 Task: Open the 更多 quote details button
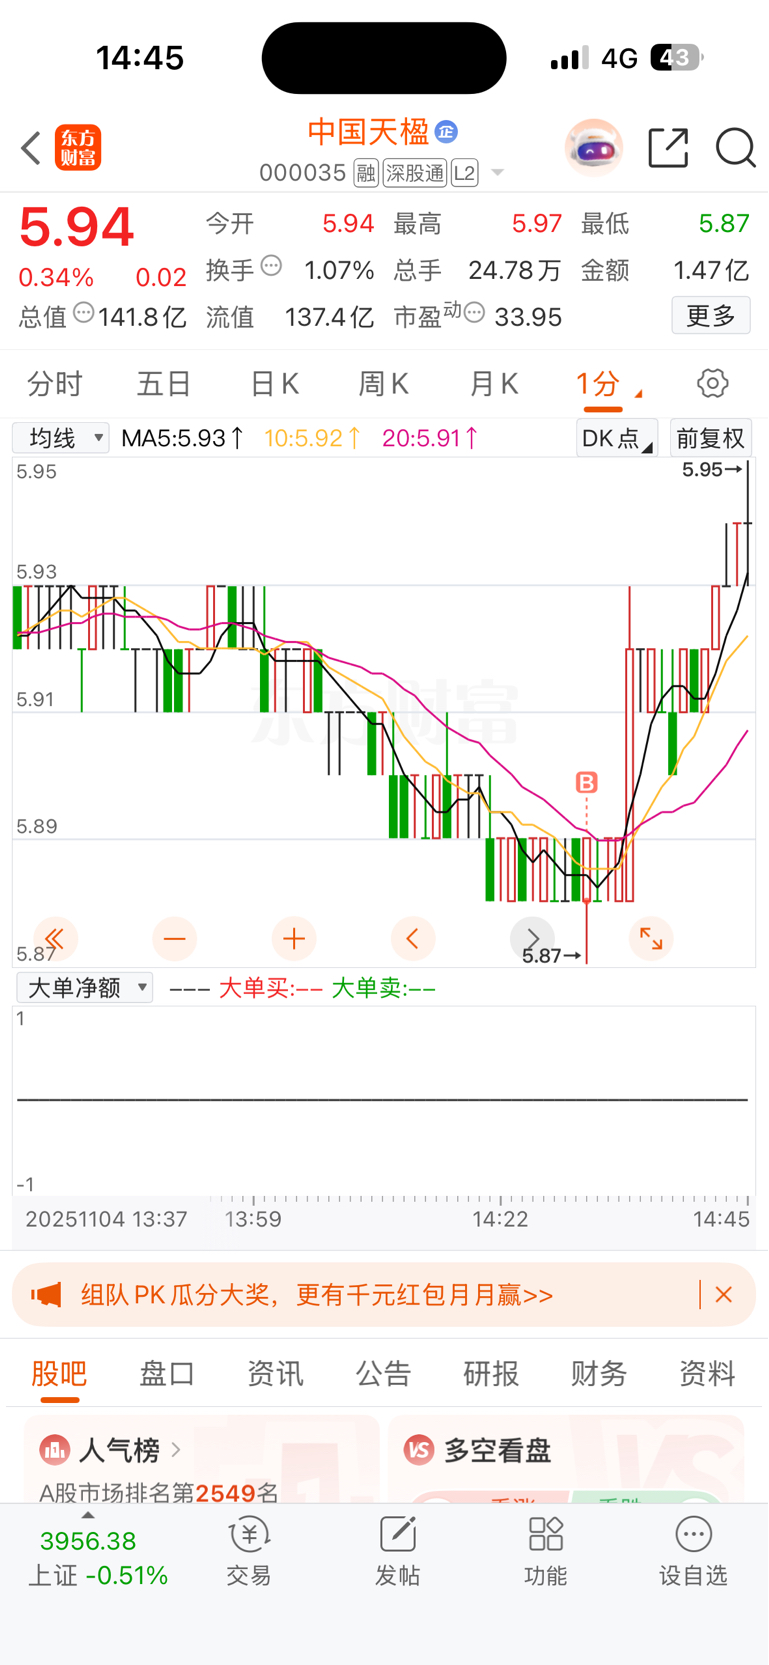pyautogui.click(x=711, y=316)
